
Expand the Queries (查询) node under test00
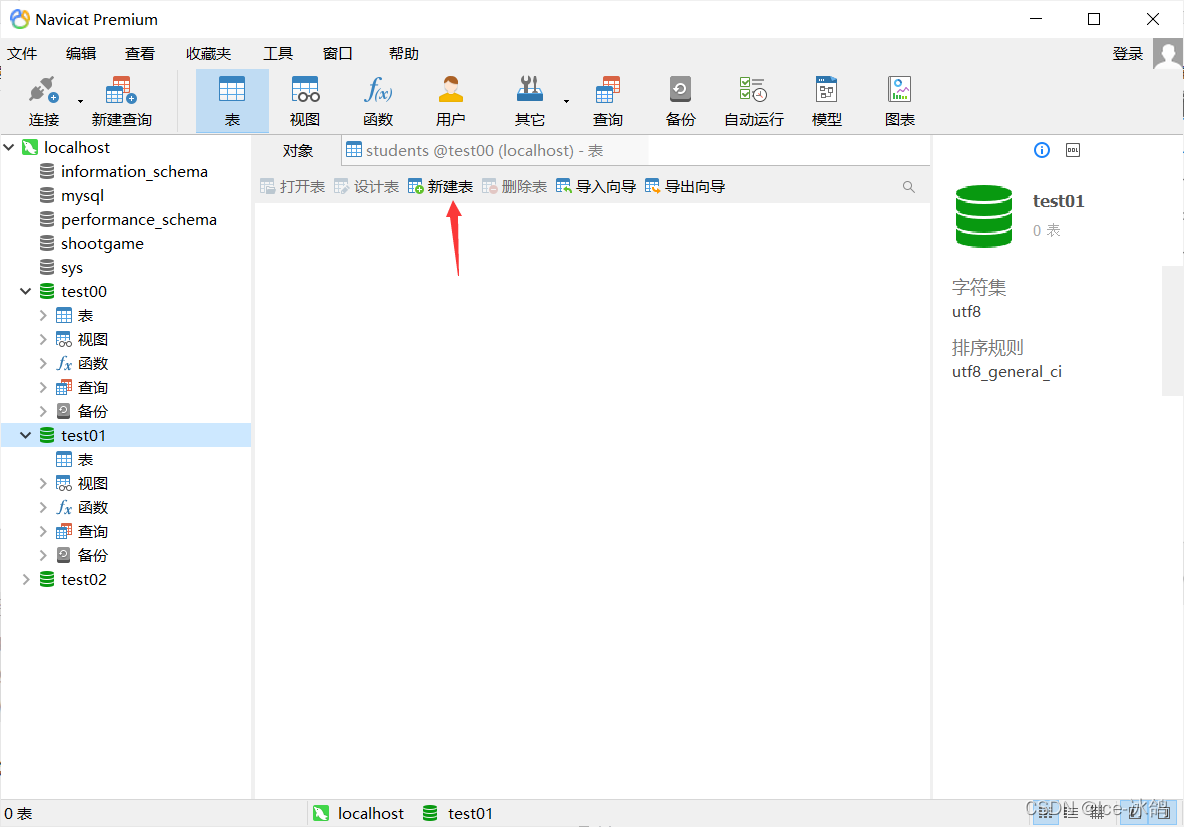[x=43, y=388]
